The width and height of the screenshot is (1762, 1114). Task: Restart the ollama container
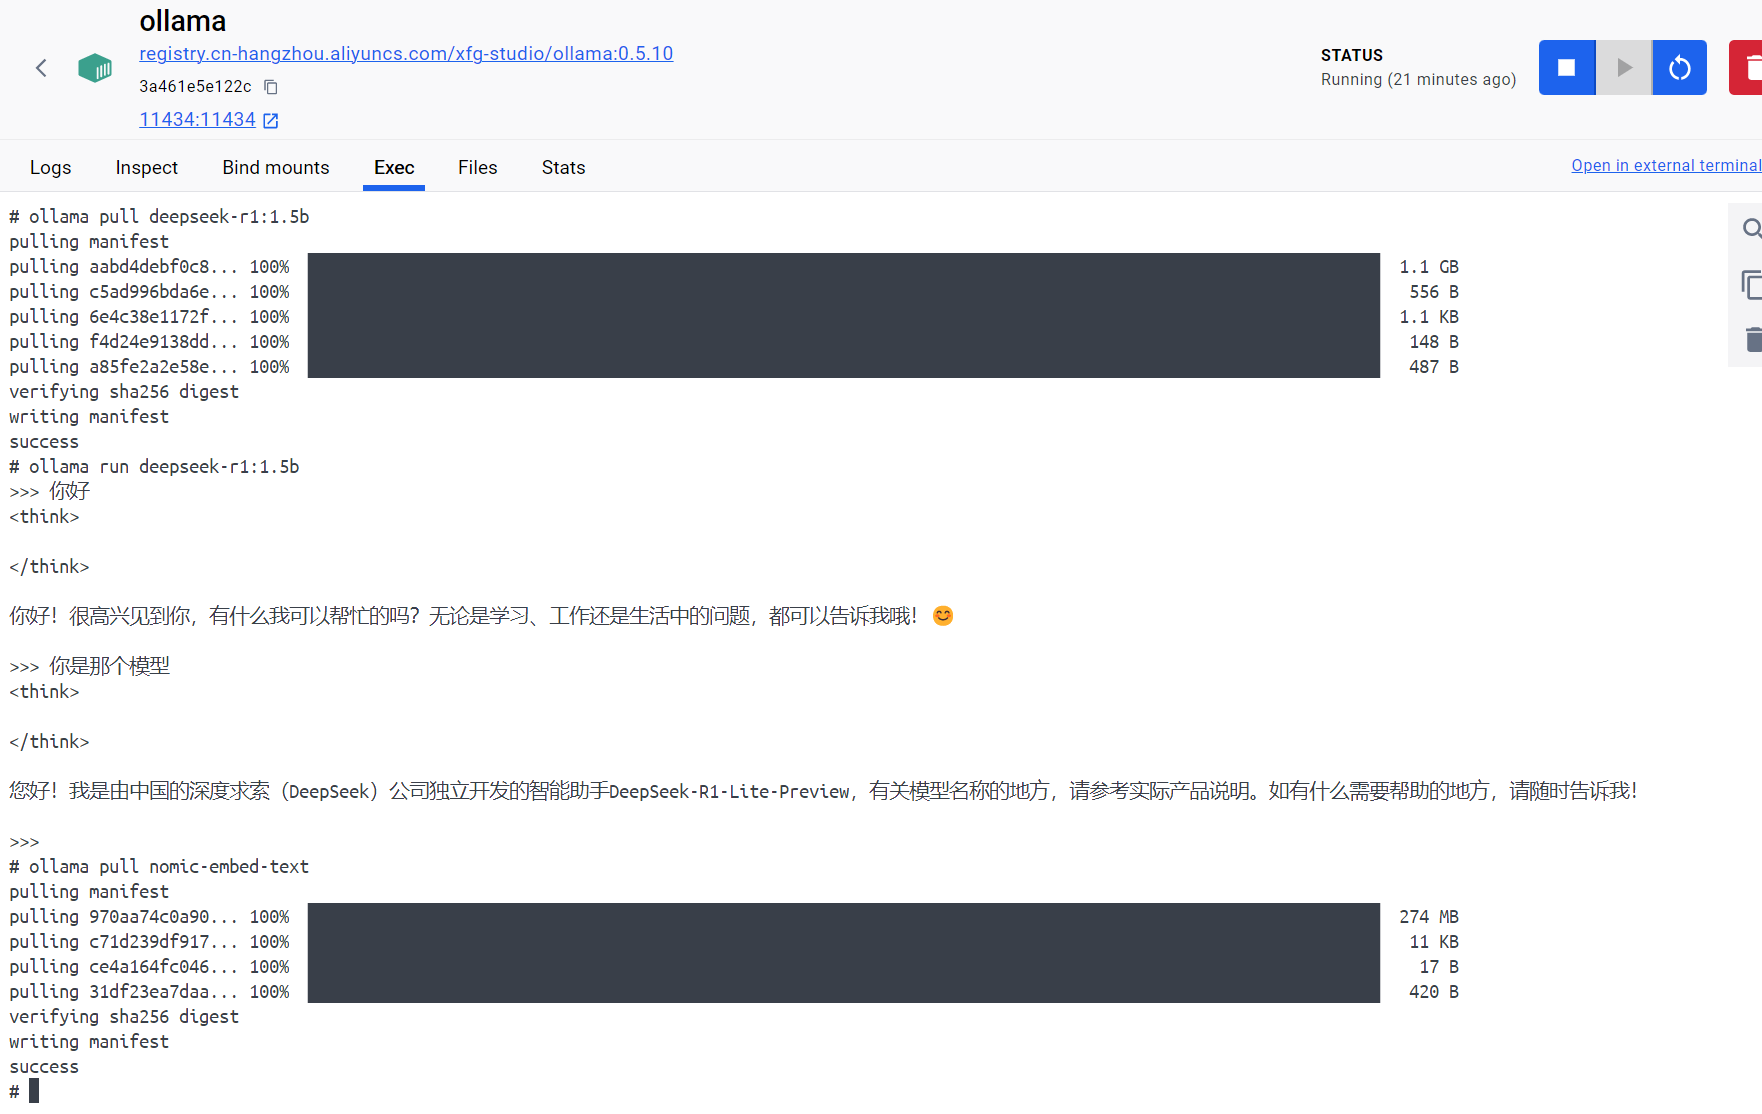tap(1679, 68)
